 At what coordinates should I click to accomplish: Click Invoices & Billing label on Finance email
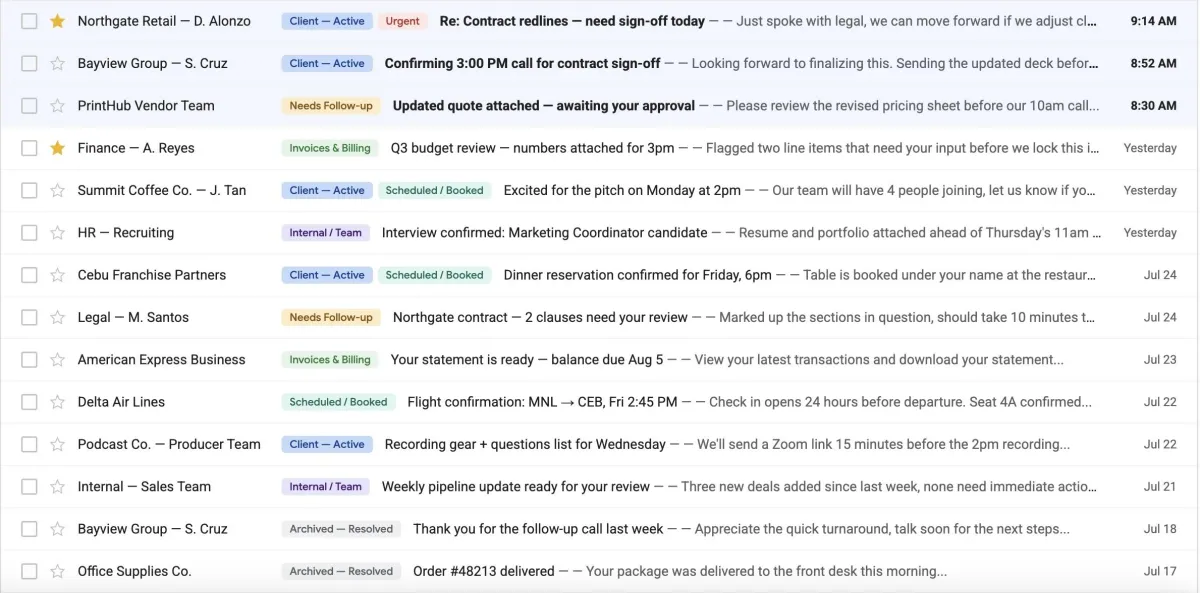point(330,148)
